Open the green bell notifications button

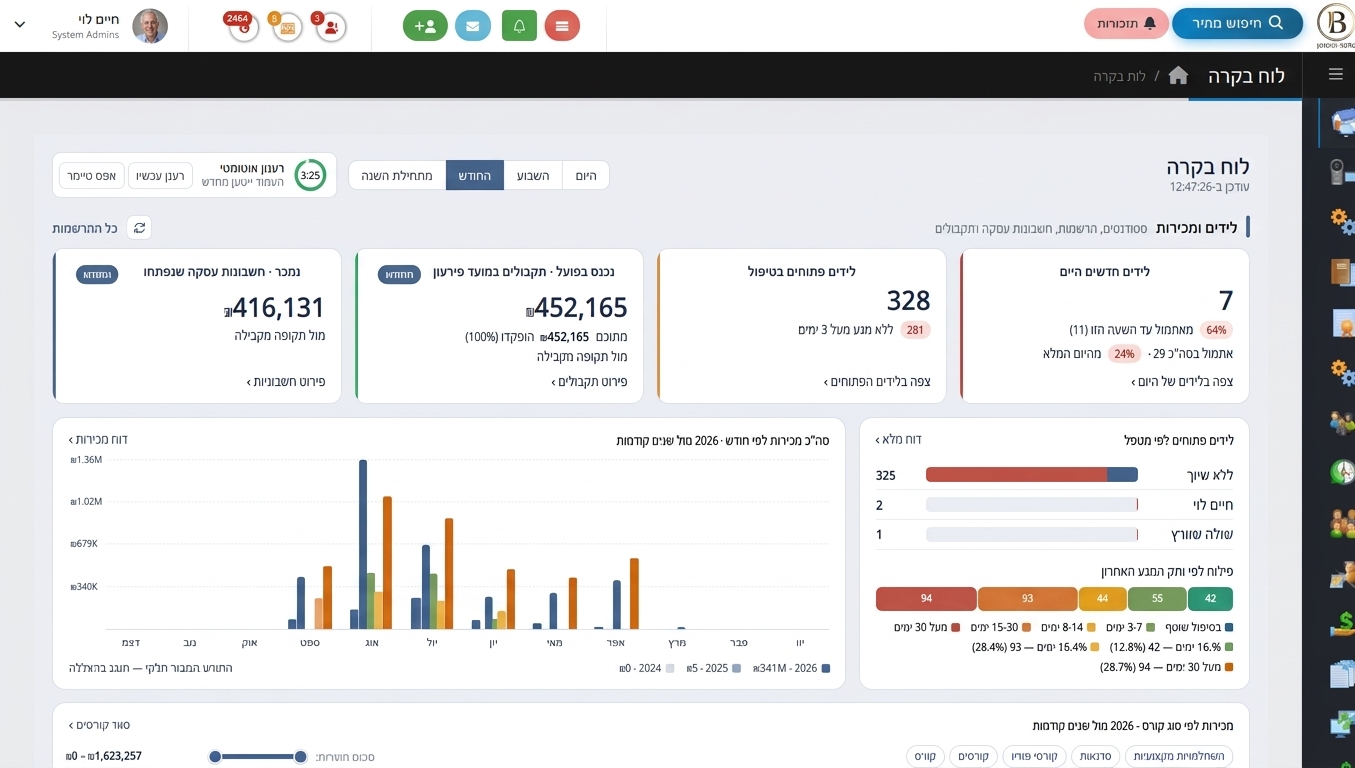click(x=519, y=25)
